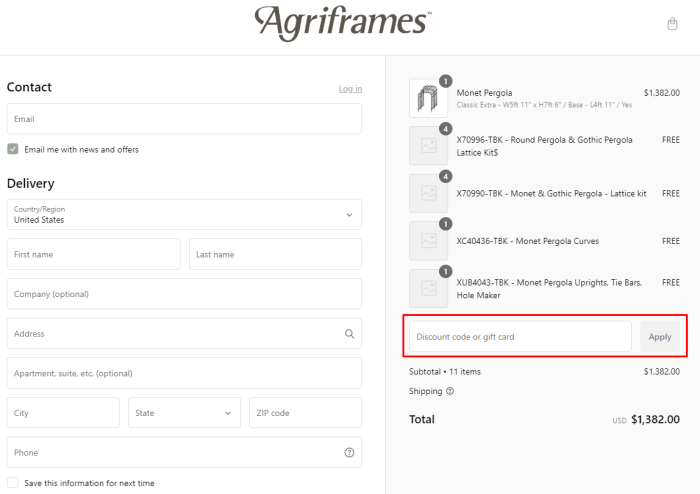
Task: Click the phone field help icon
Action: [x=349, y=452]
